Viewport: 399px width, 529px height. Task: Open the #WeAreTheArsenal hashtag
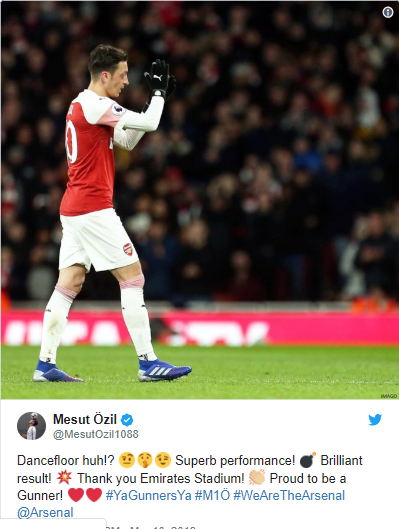(289, 495)
